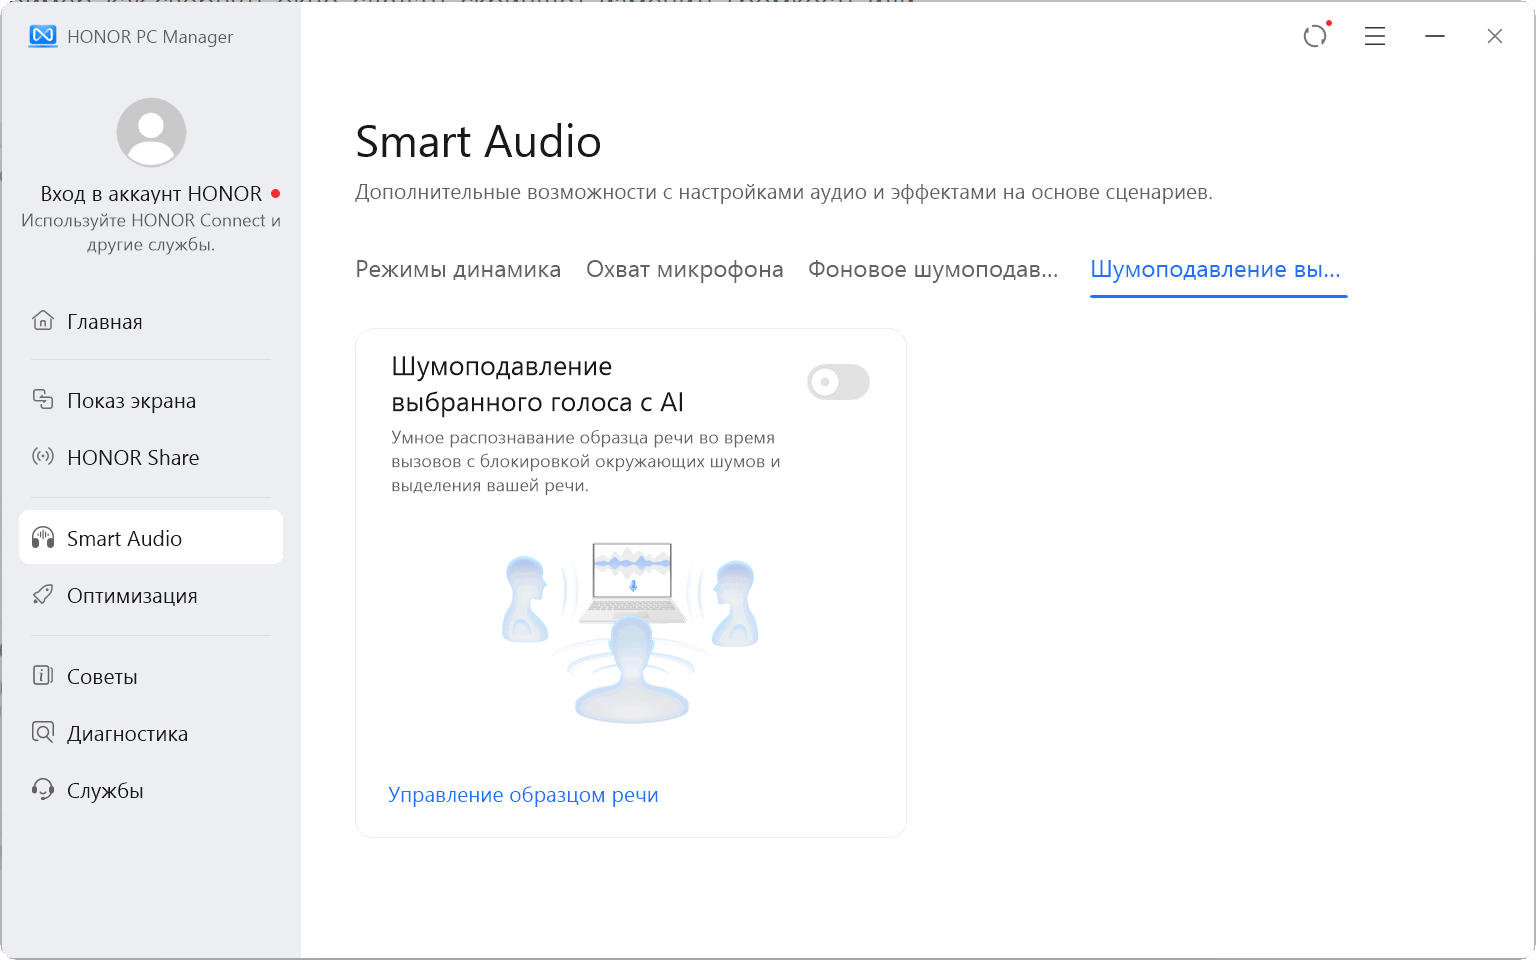This screenshot has width=1536, height=960.
Task: Click the text "Используйте HONOR Connect и другие службы."
Action: [x=151, y=232]
